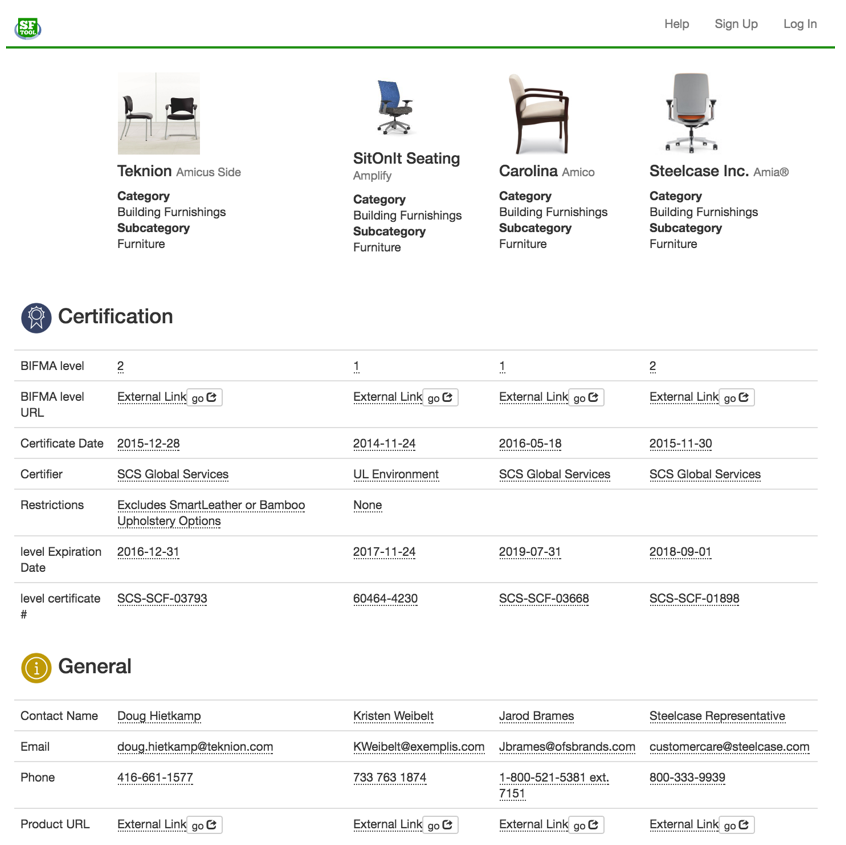Open Carolina BIFMA level URL go button
Screen dimensions: 846x845
pyautogui.click(x=586, y=398)
